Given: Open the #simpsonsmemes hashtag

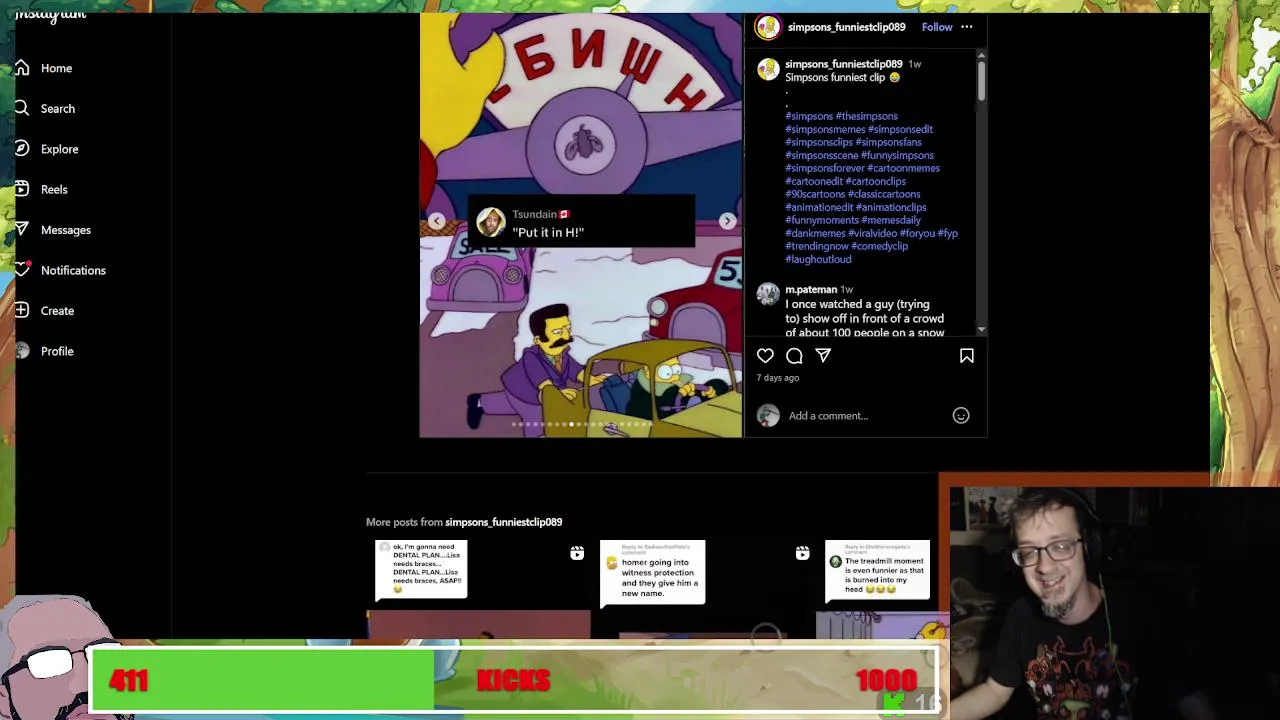Looking at the screenshot, I should (x=825, y=129).
